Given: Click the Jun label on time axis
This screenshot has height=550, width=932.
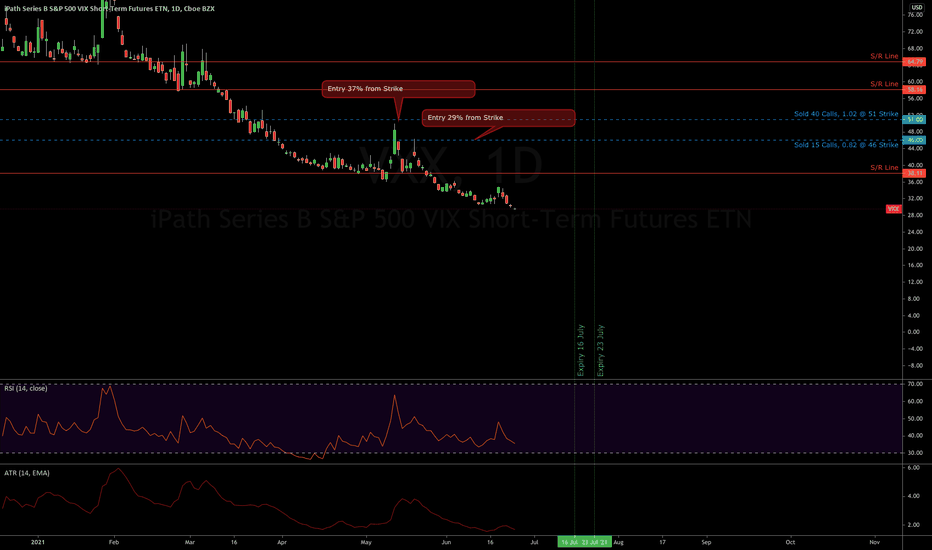Looking at the screenshot, I should pyautogui.click(x=446, y=542).
